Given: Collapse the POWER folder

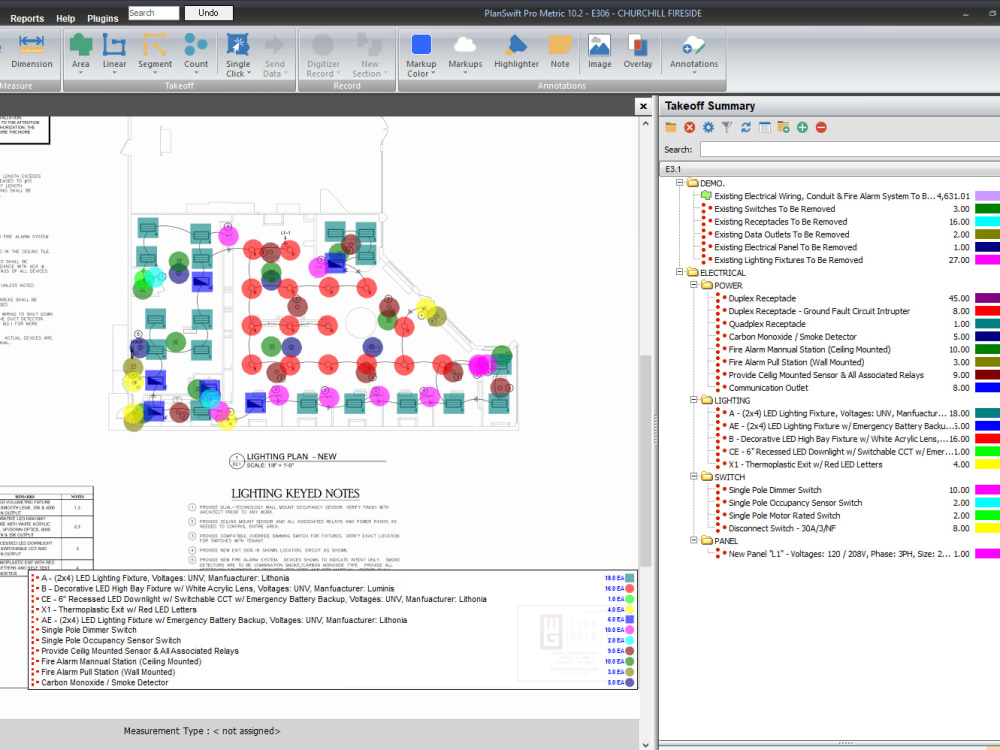Looking at the screenshot, I should pos(694,284).
